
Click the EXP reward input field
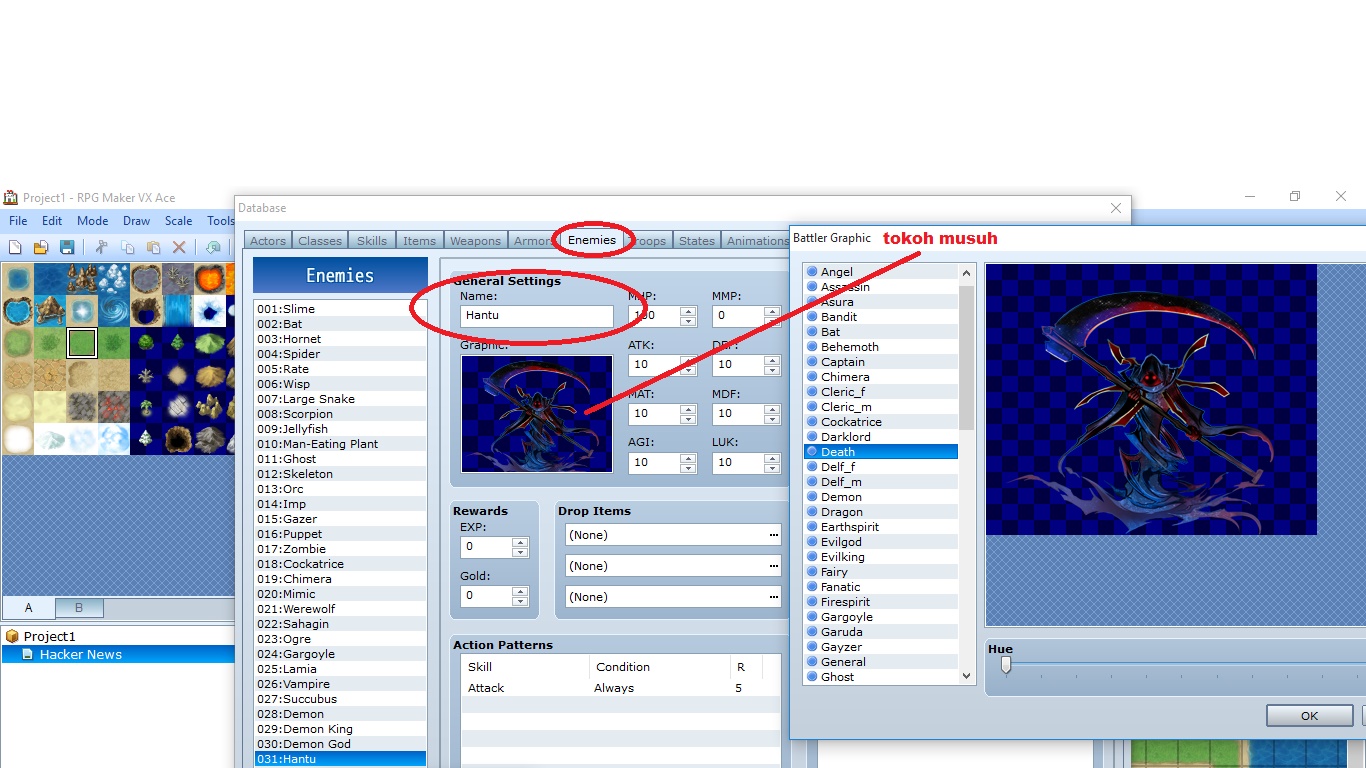(486, 547)
